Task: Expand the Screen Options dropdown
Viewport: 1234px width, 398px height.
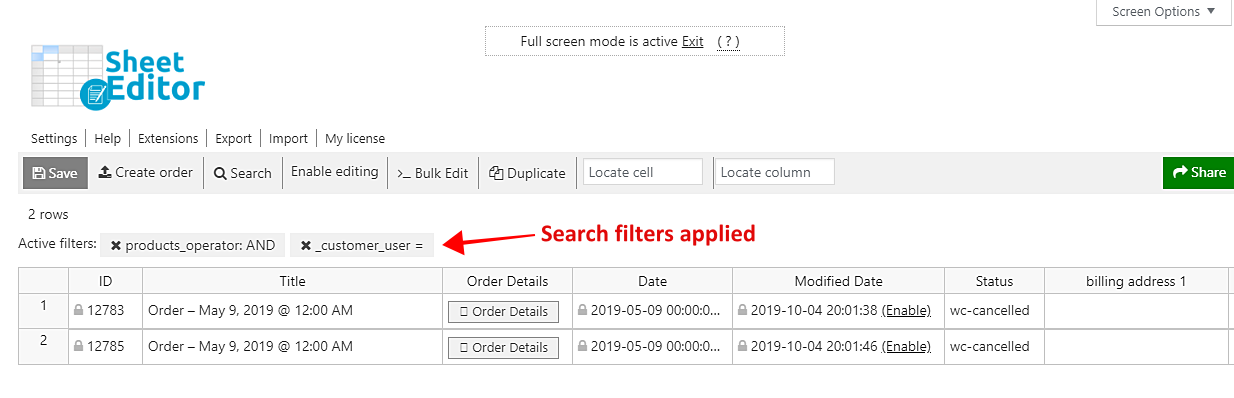Action: coord(1165,12)
